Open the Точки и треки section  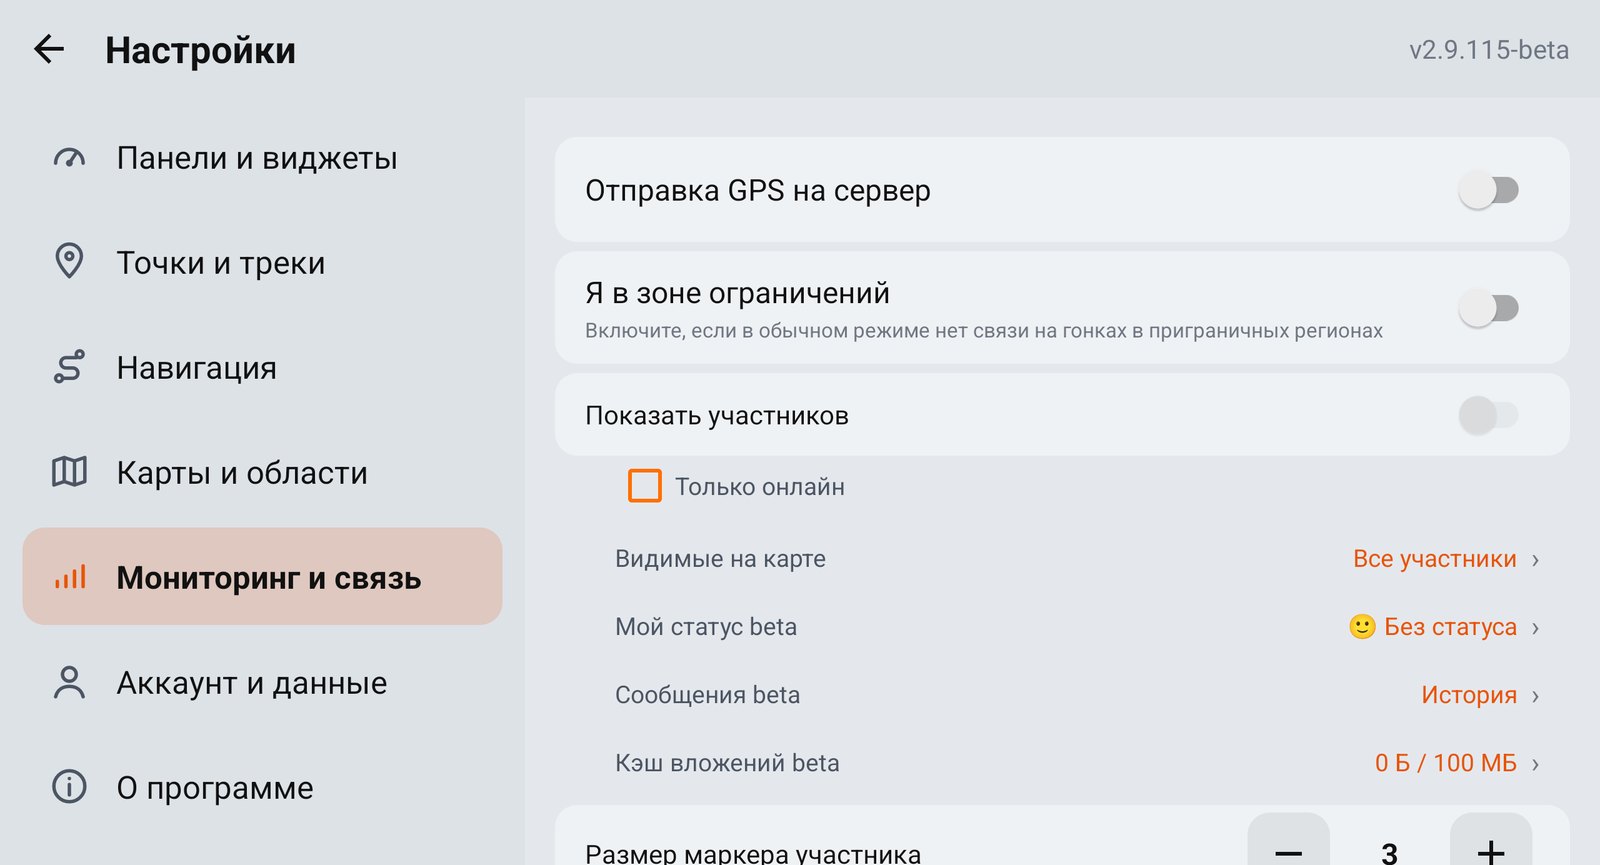click(x=262, y=263)
